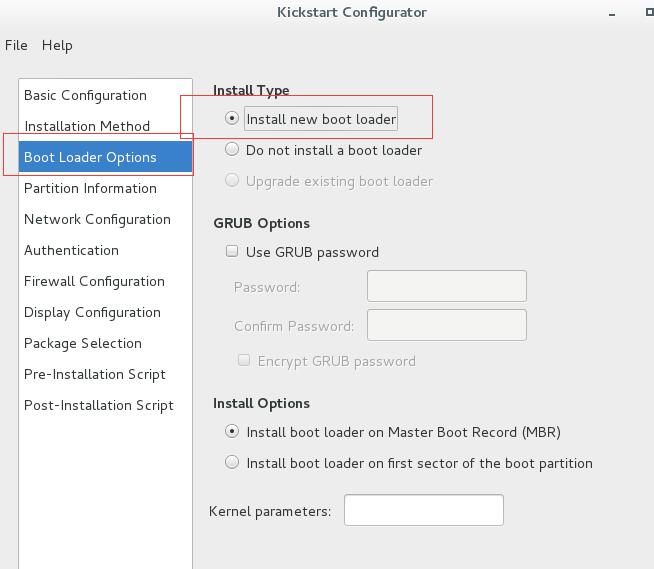Focus the GRUB Password field
This screenshot has height=569, width=654.
click(447, 286)
